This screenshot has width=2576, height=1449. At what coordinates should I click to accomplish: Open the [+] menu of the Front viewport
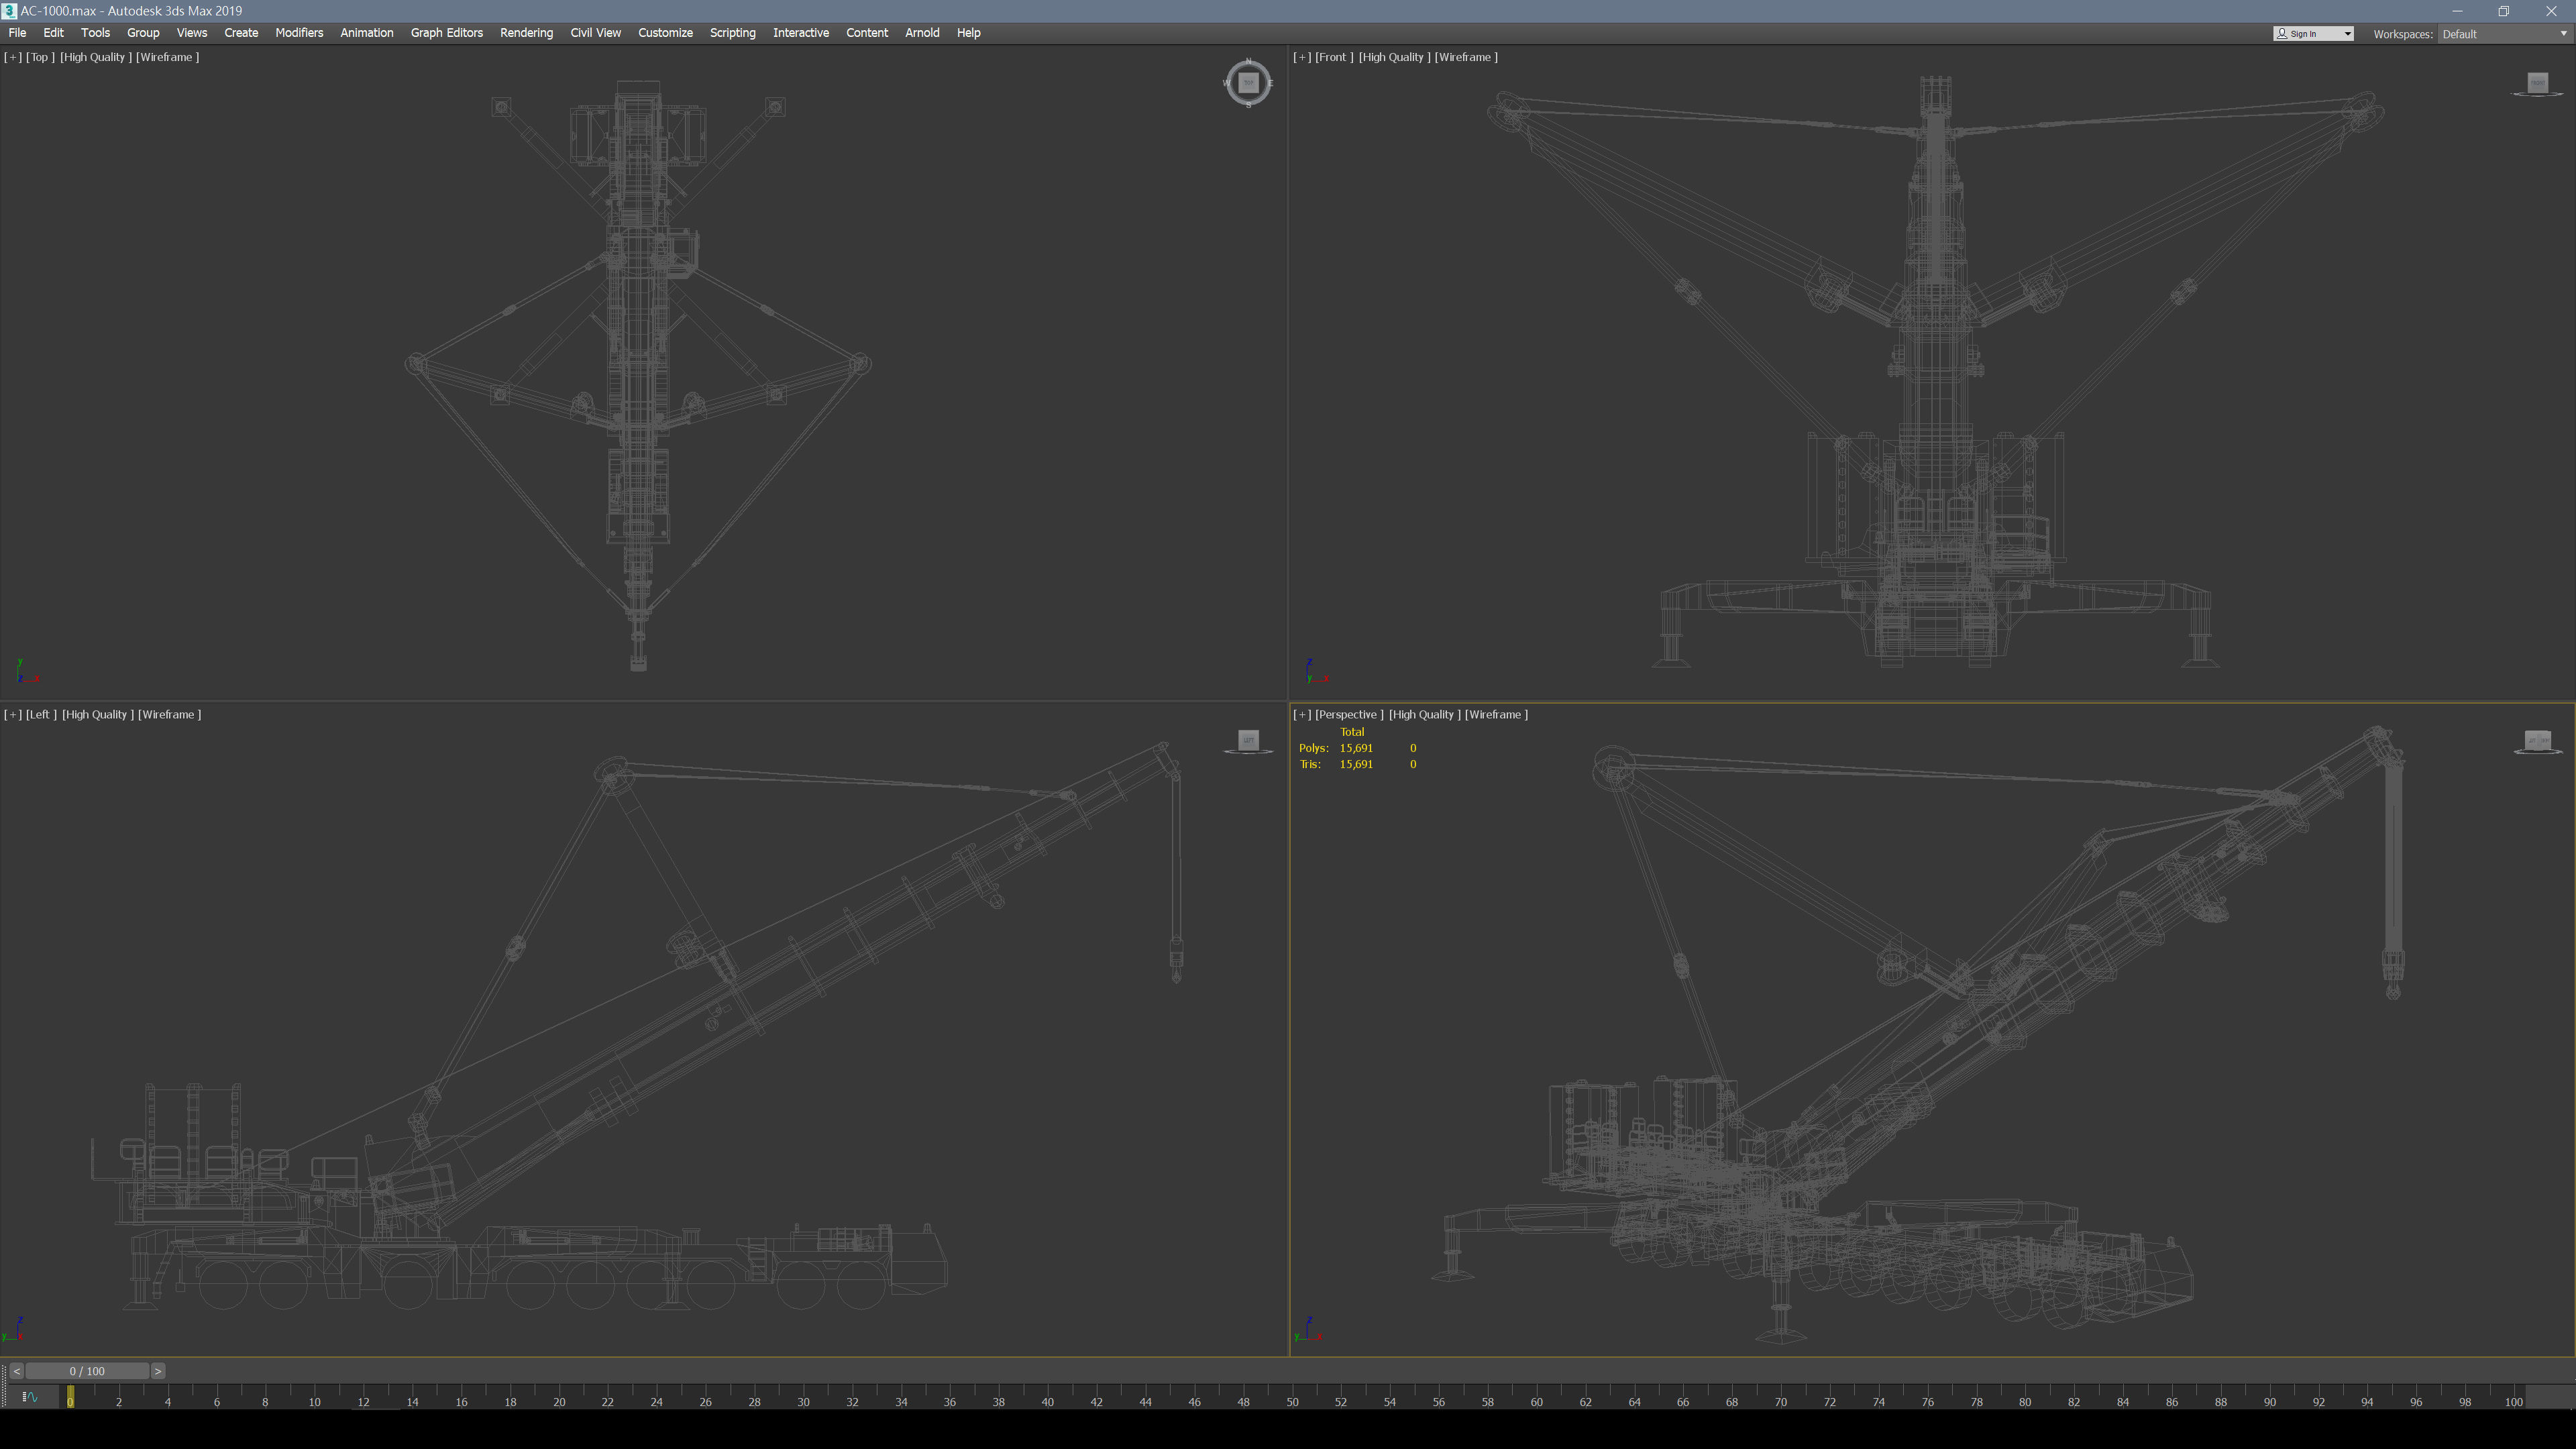(1302, 57)
